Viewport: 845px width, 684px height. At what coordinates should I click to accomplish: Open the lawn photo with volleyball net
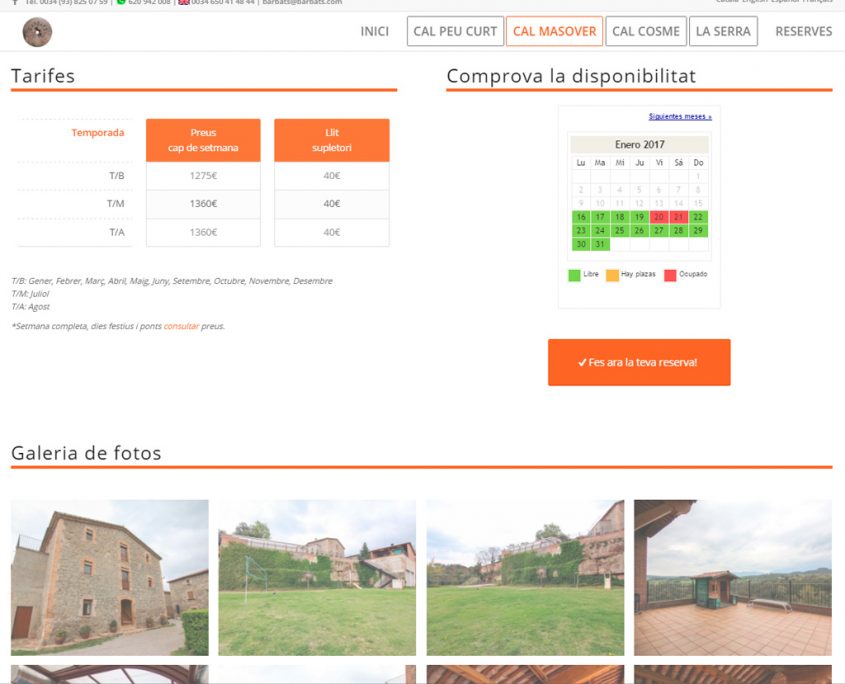(x=317, y=577)
